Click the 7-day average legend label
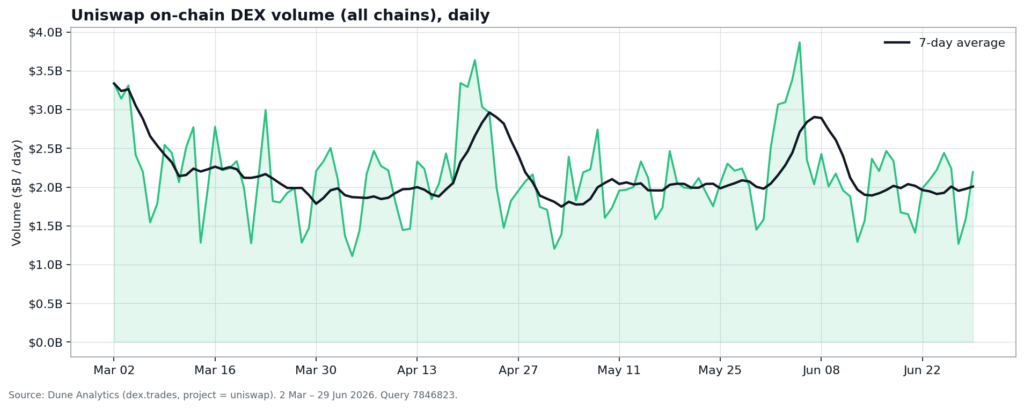This screenshot has width=1024, height=409. [x=962, y=43]
